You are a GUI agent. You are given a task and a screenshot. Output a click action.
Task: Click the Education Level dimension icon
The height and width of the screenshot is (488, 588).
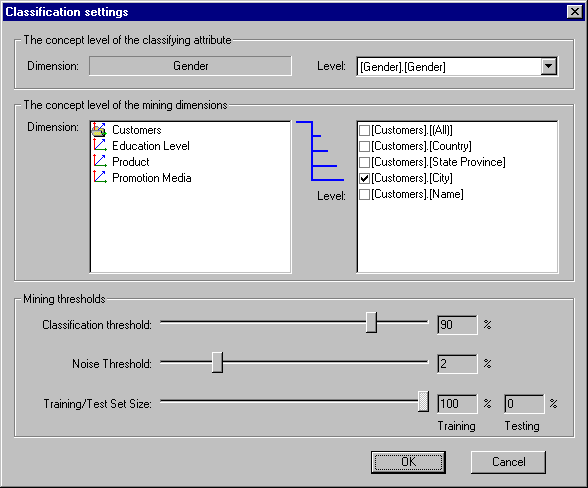tap(100, 146)
